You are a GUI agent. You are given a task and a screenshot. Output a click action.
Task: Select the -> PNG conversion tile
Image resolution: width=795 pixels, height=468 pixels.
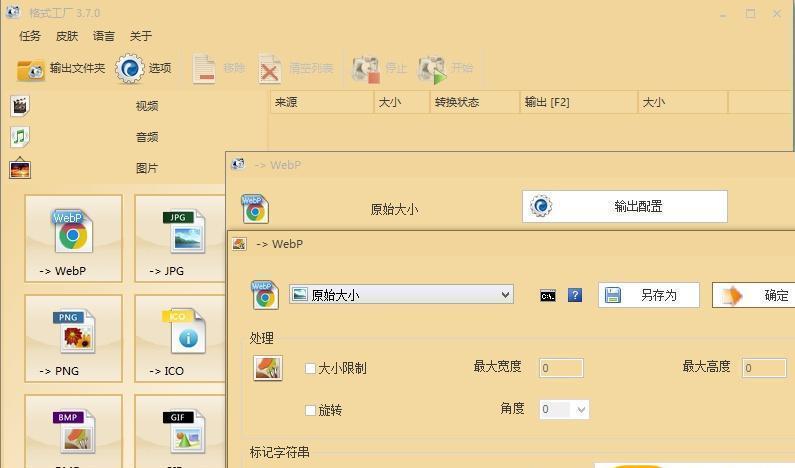tap(74, 338)
